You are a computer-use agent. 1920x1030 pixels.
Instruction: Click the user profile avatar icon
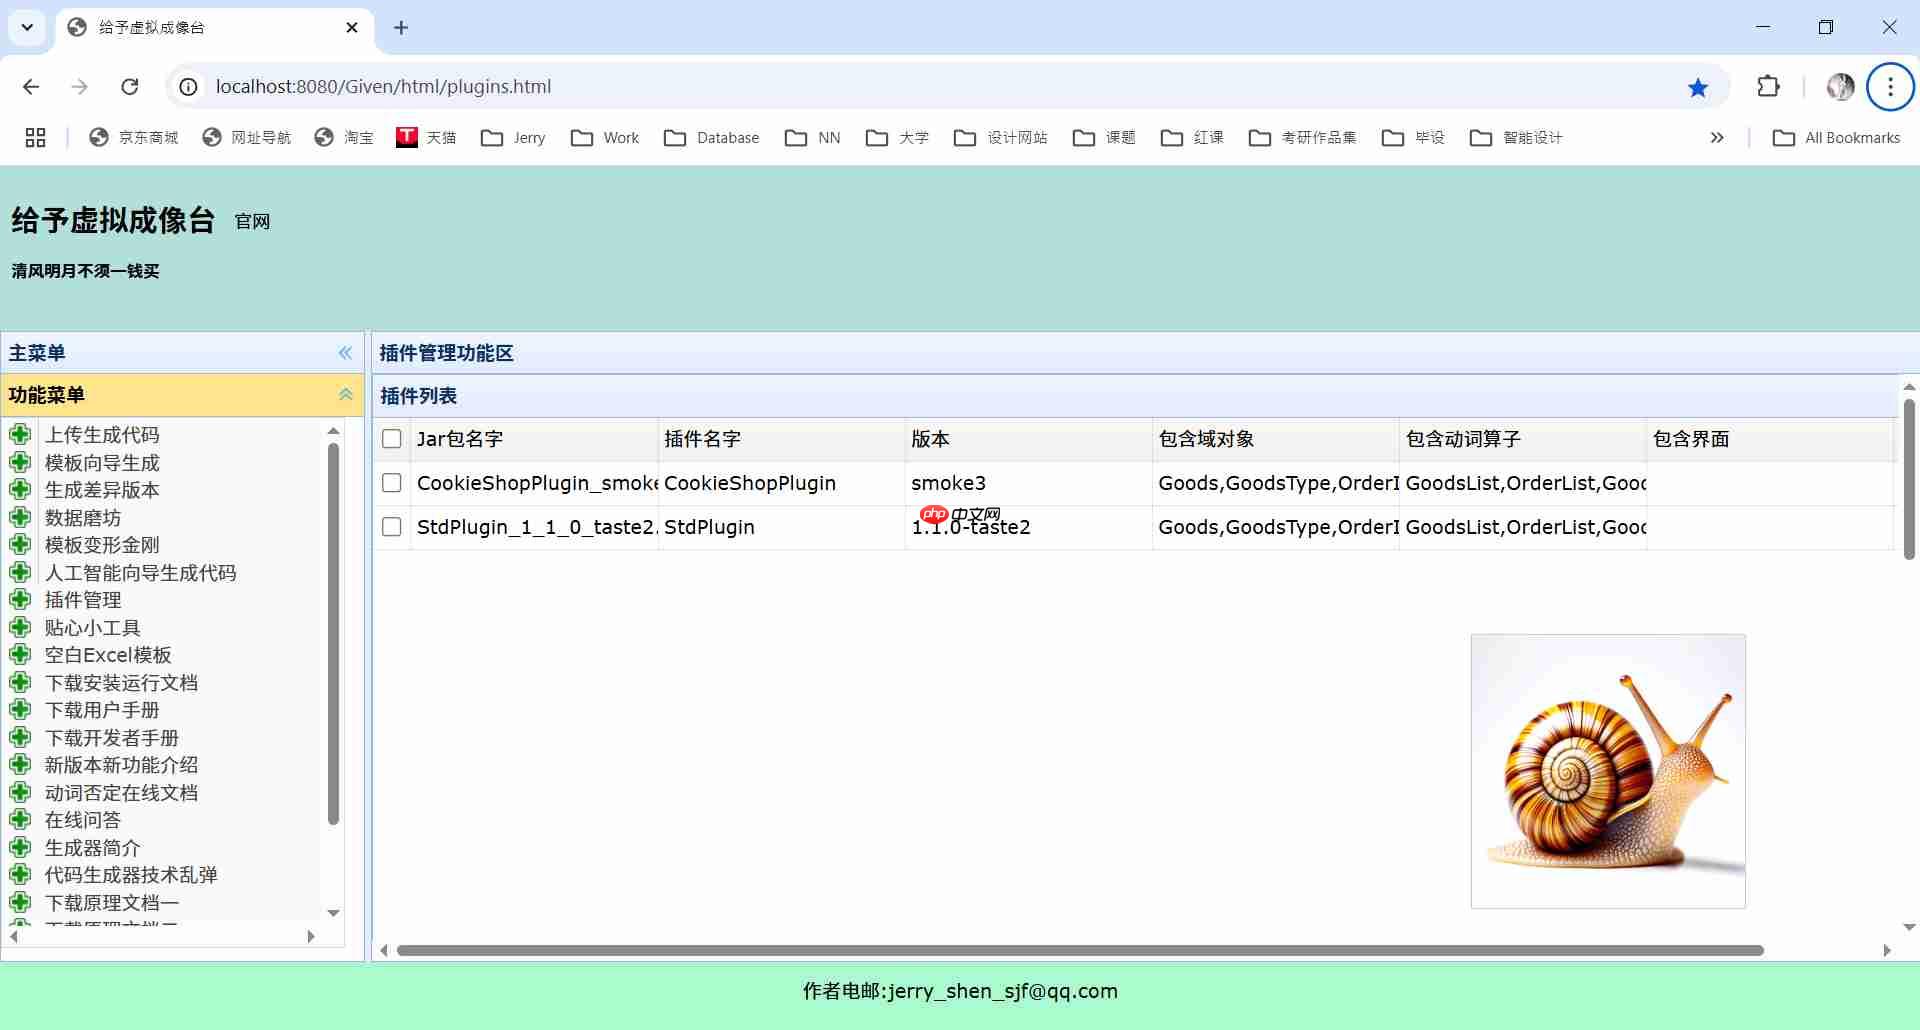pyautogui.click(x=1840, y=87)
